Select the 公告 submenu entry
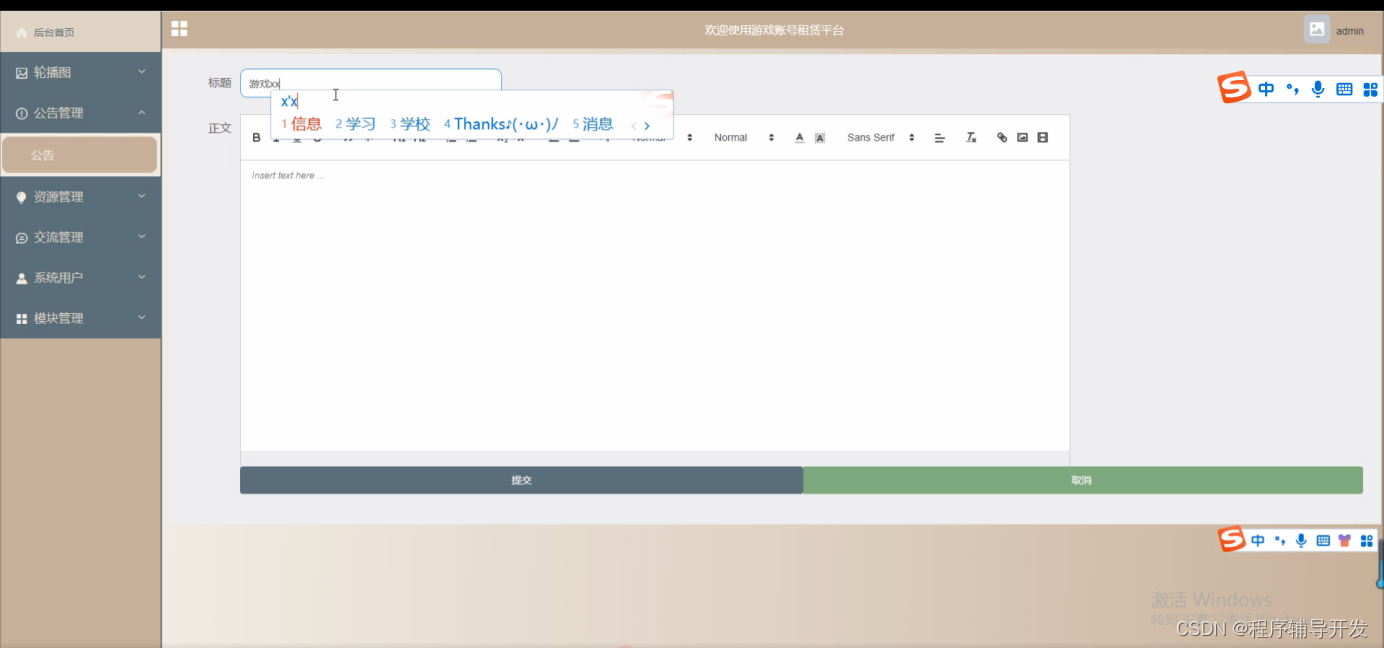The height and width of the screenshot is (648, 1384). click(x=80, y=155)
